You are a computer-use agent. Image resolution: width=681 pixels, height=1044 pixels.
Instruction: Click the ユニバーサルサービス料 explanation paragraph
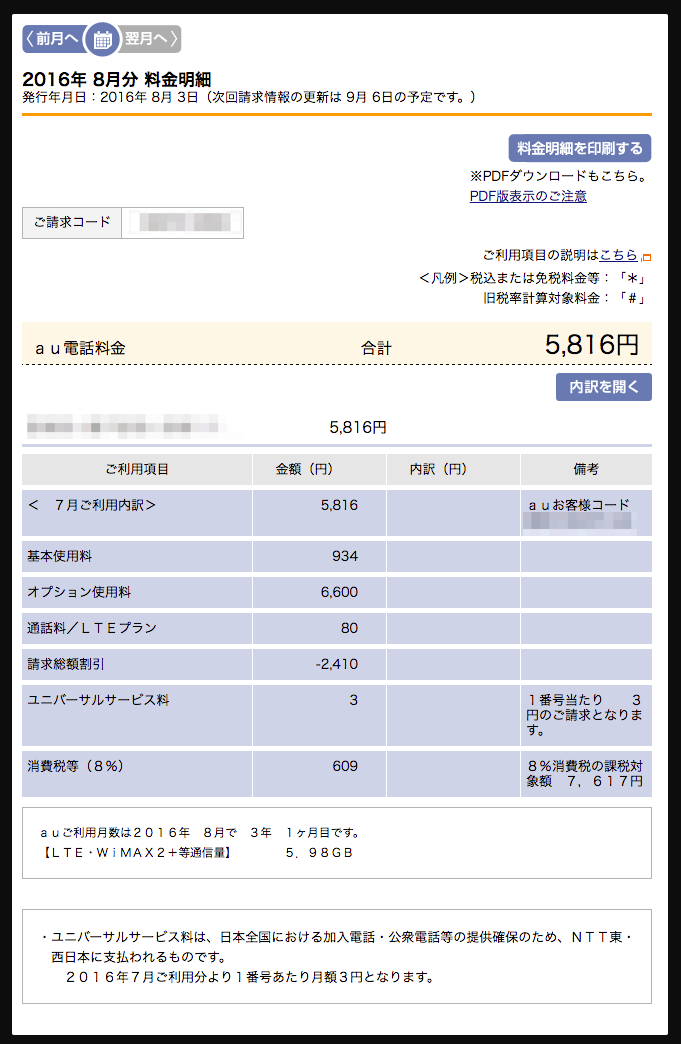(x=338, y=957)
